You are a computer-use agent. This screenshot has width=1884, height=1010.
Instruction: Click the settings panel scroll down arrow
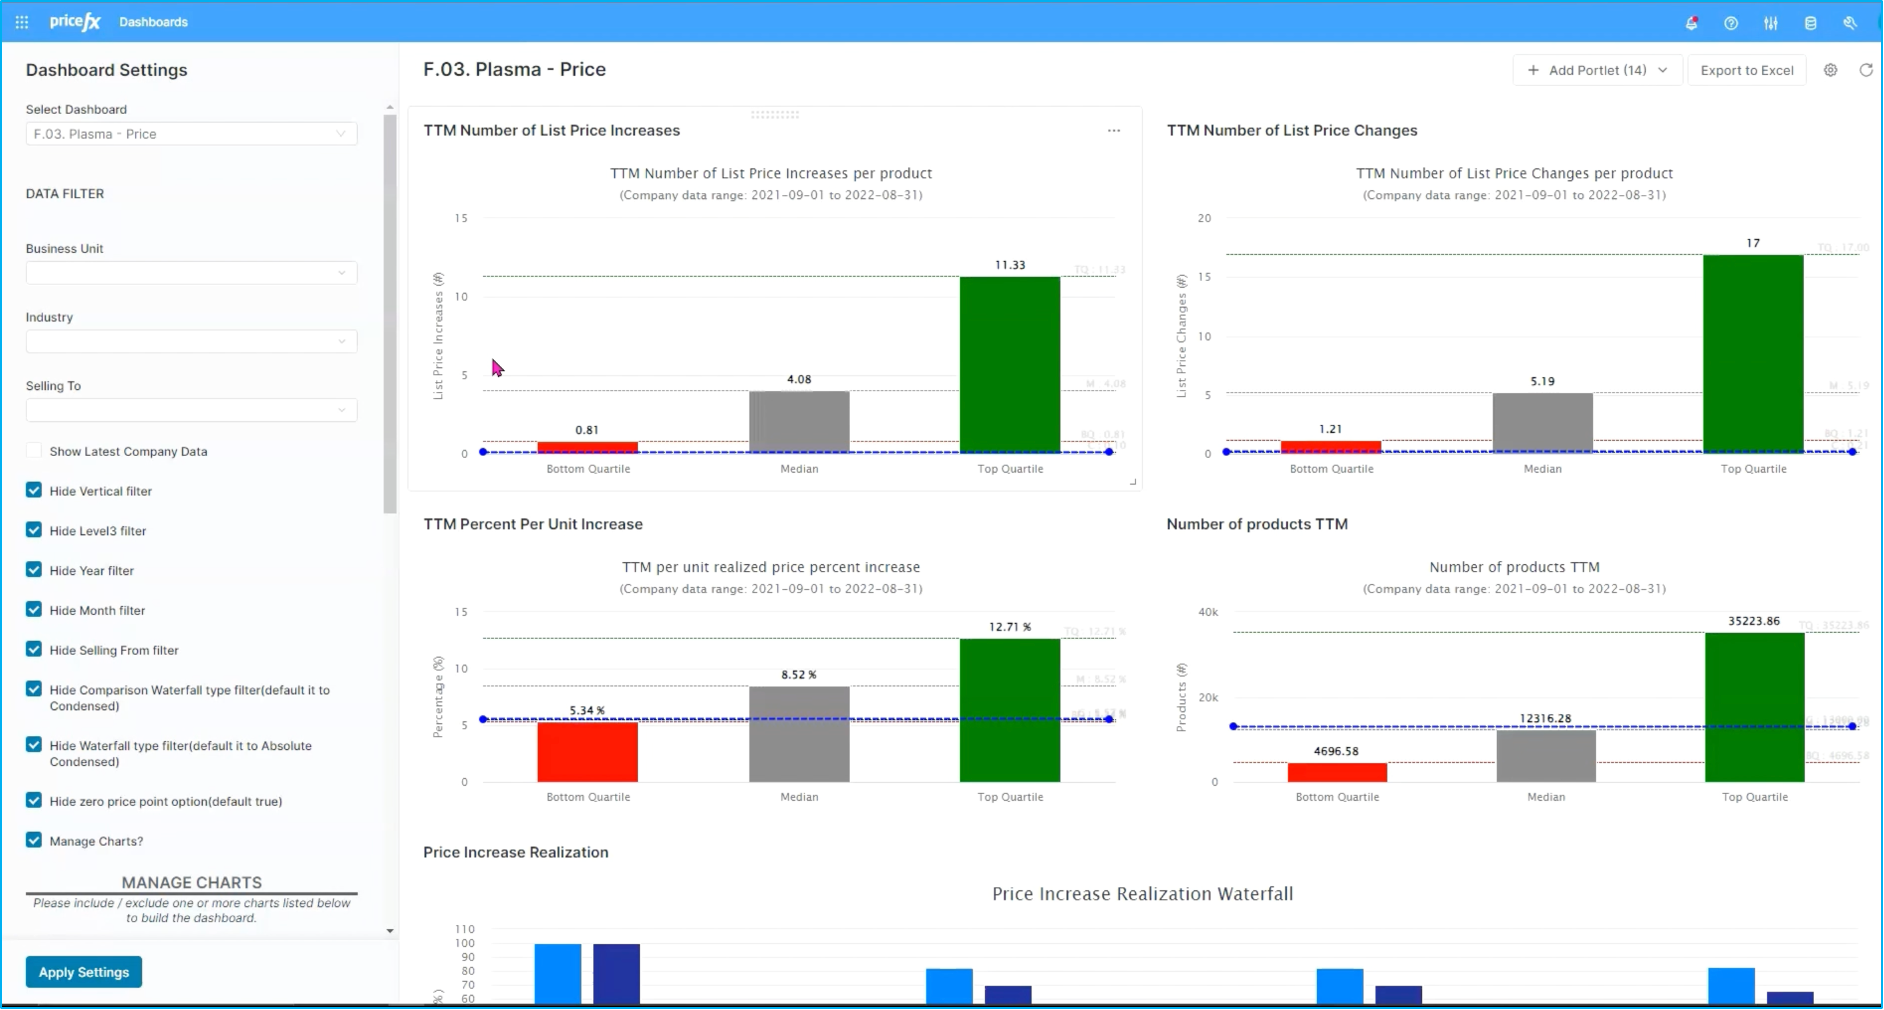[x=390, y=931]
